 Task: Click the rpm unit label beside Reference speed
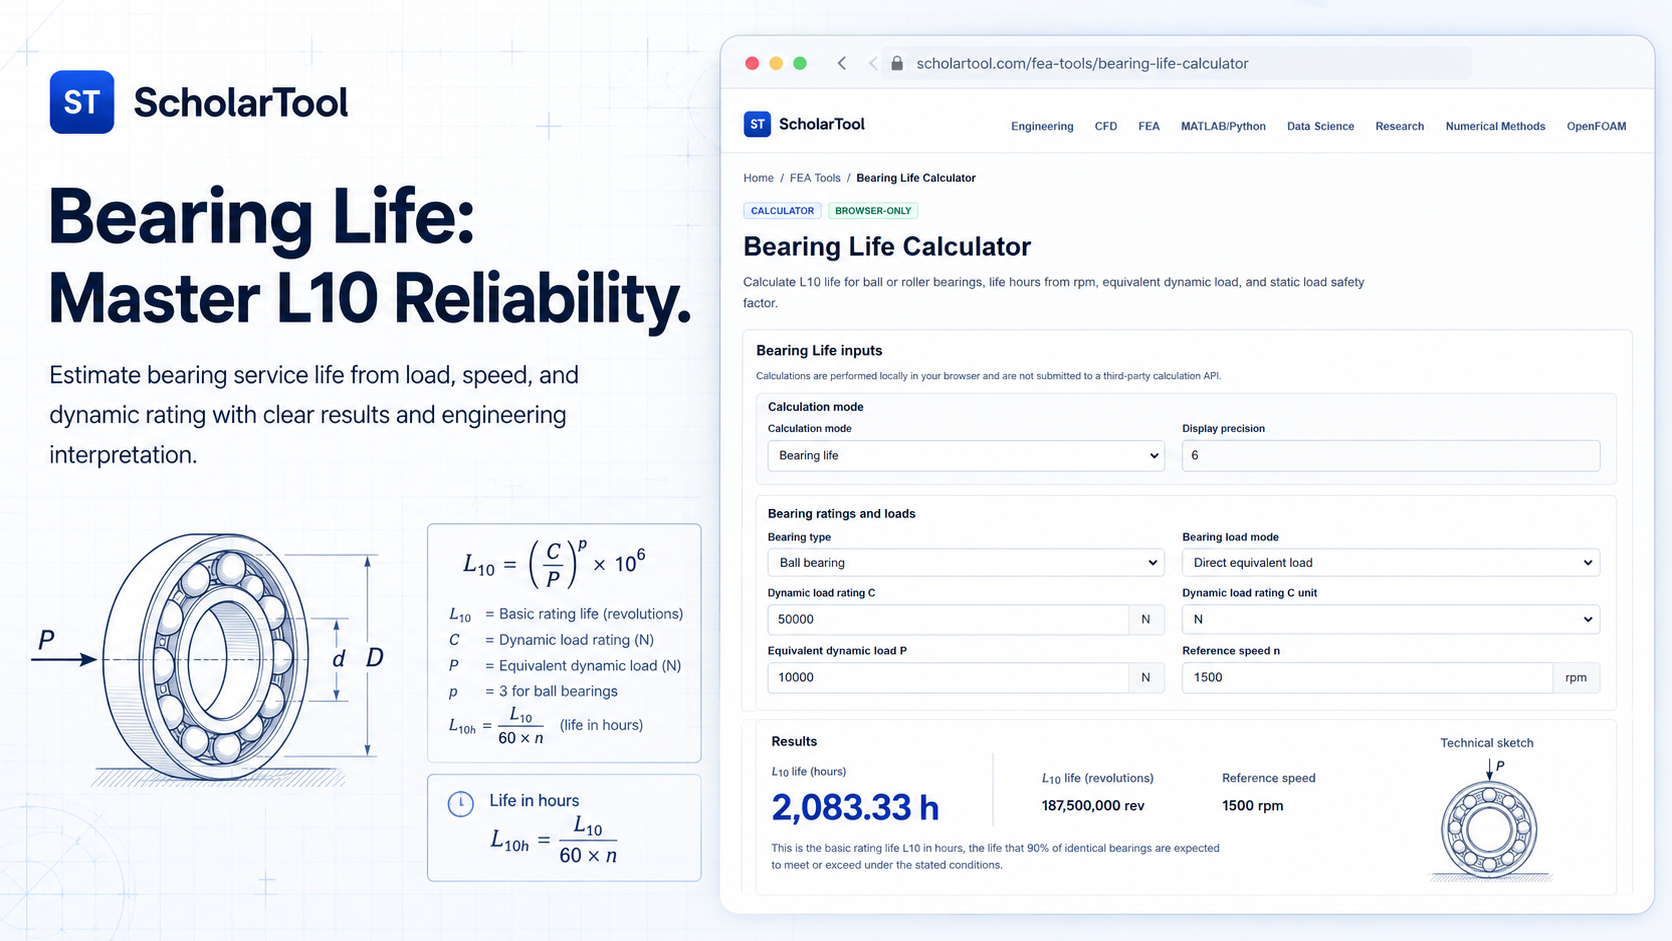1576,677
